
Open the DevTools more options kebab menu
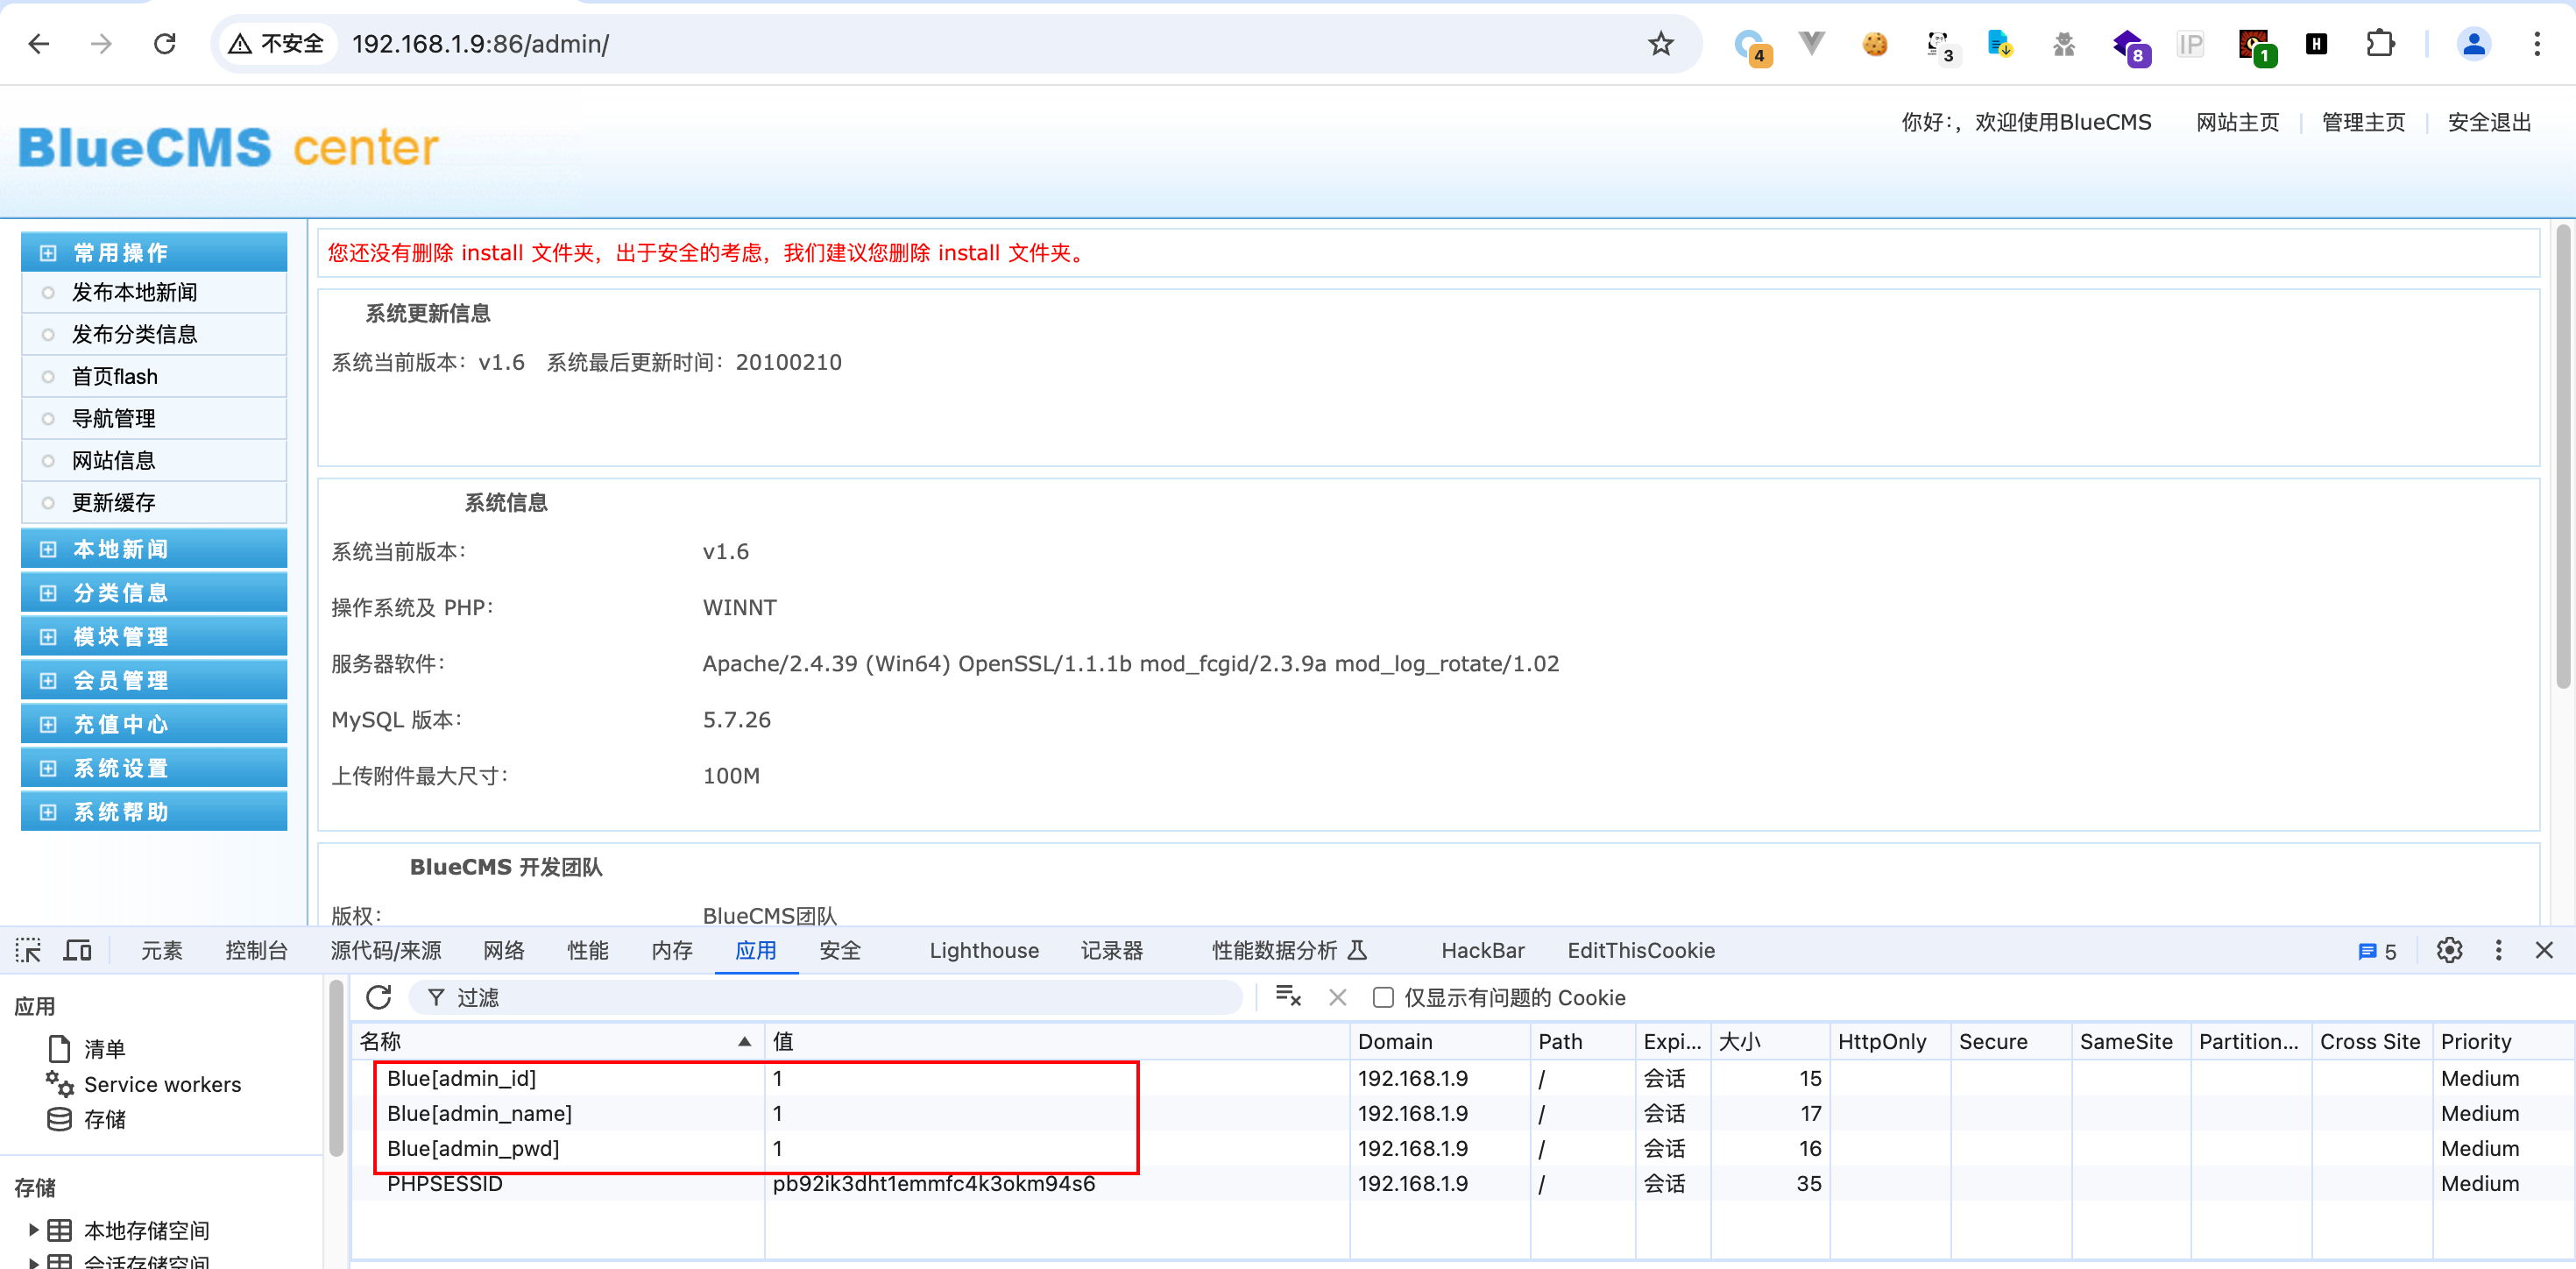click(2498, 950)
